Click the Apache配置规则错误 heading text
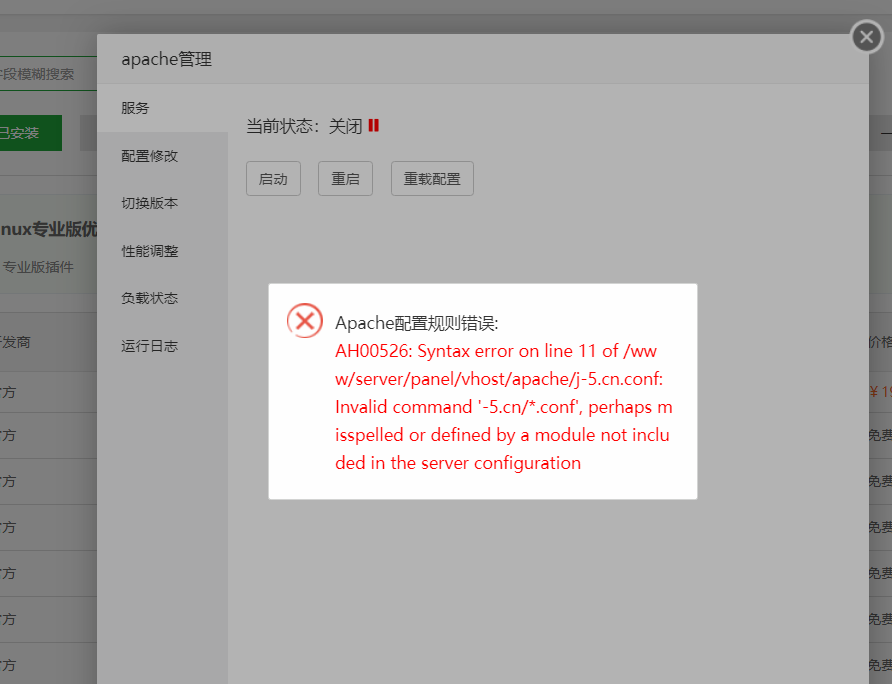 point(416,323)
